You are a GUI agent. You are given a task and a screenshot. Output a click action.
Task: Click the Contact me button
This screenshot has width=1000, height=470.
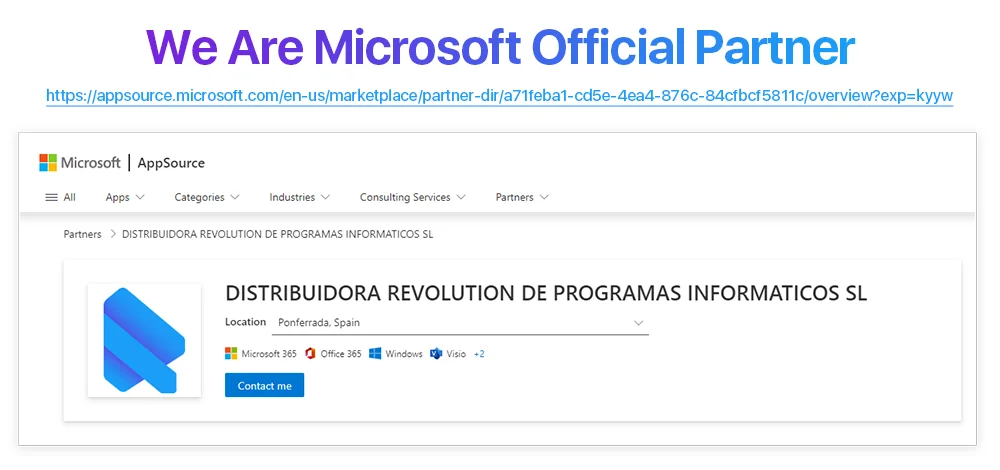(x=265, y=385)
